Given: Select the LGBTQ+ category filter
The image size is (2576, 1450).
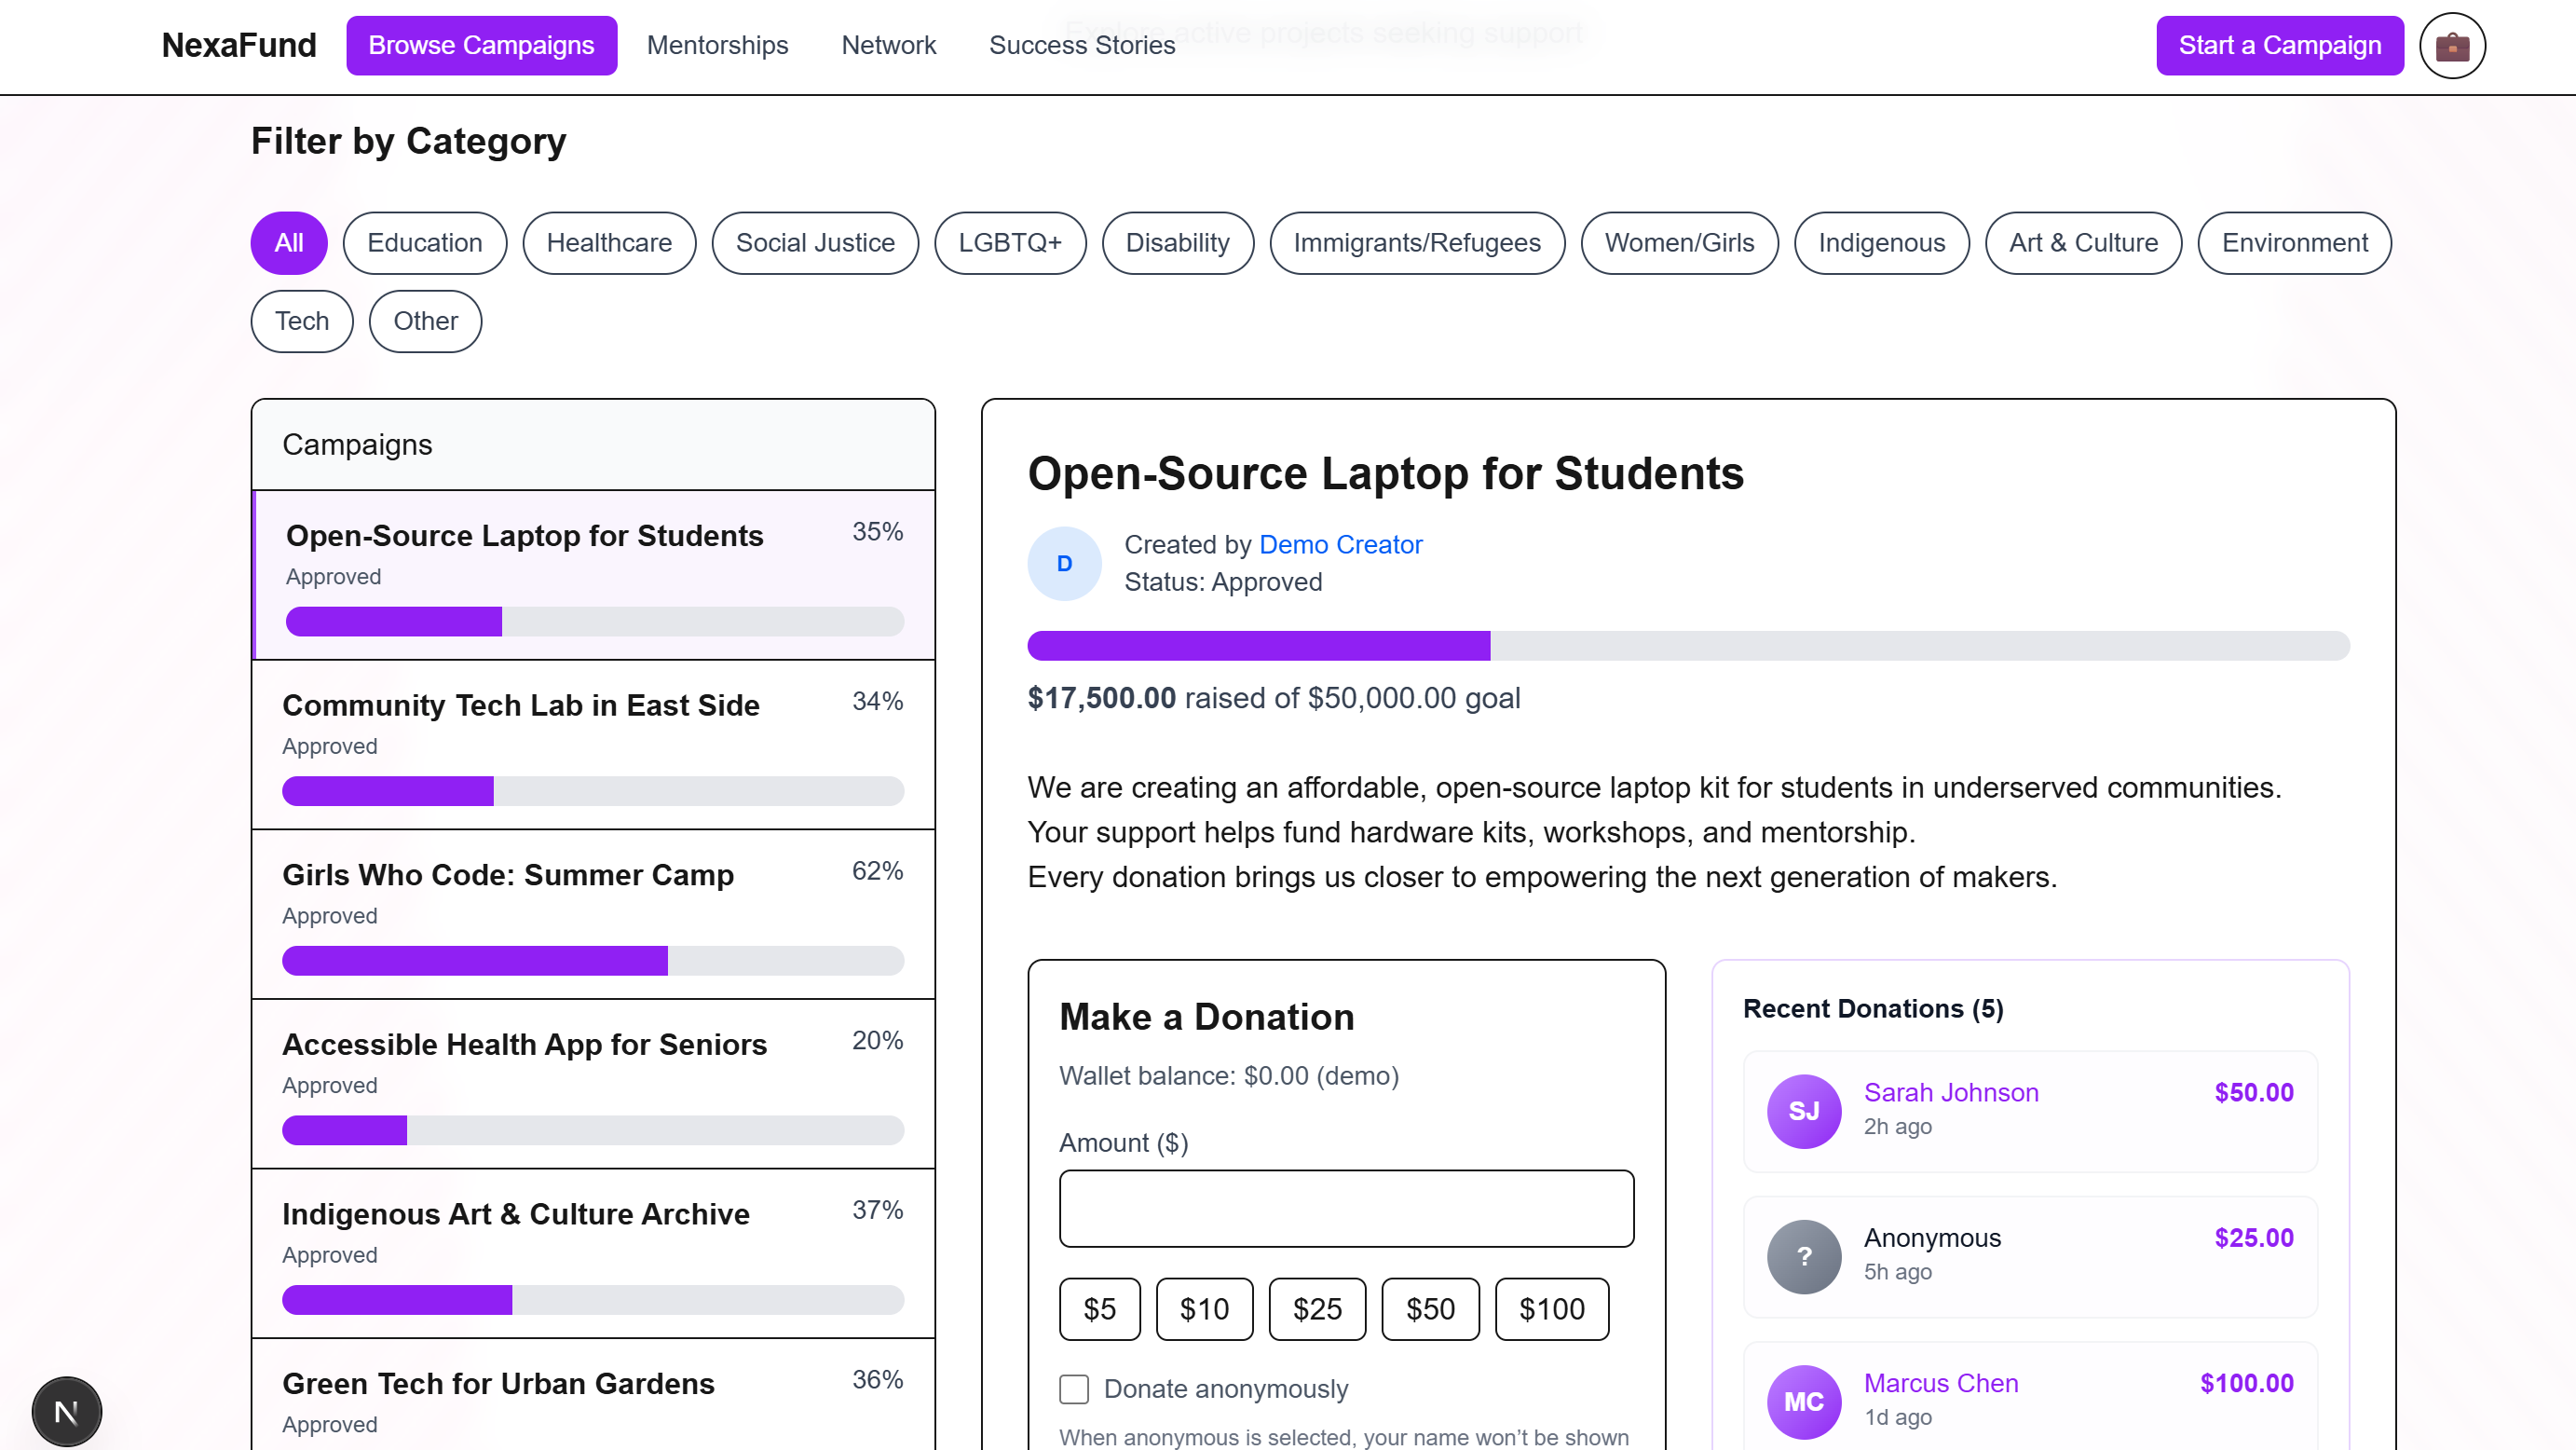Looking at the screenshot, I should point(1009,243).
